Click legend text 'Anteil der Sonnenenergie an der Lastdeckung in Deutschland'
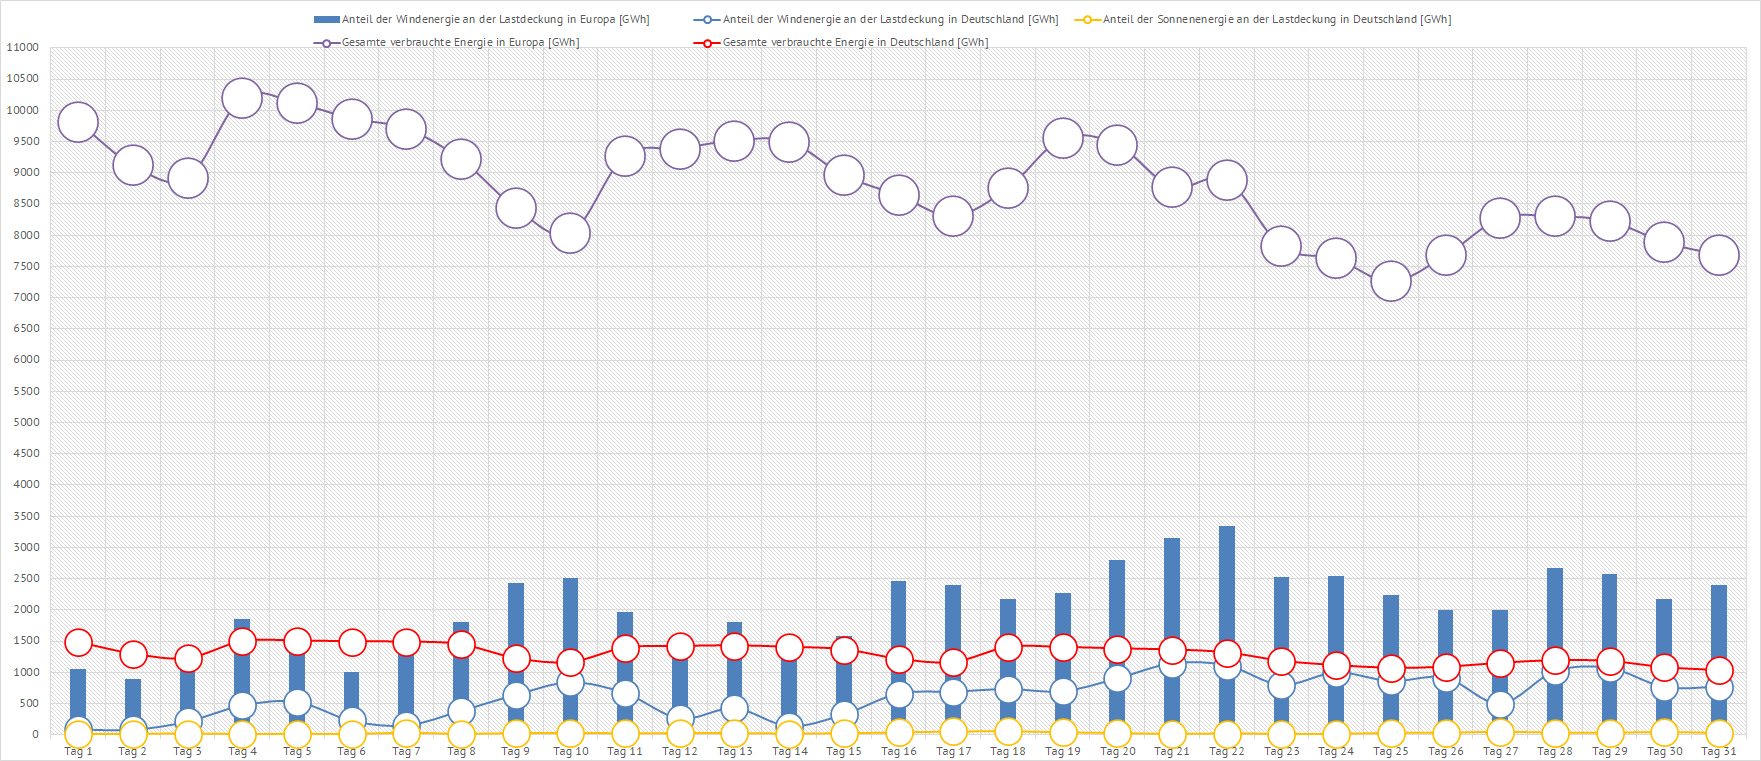Viewport: 1761px width, 761px height. 1276,20
